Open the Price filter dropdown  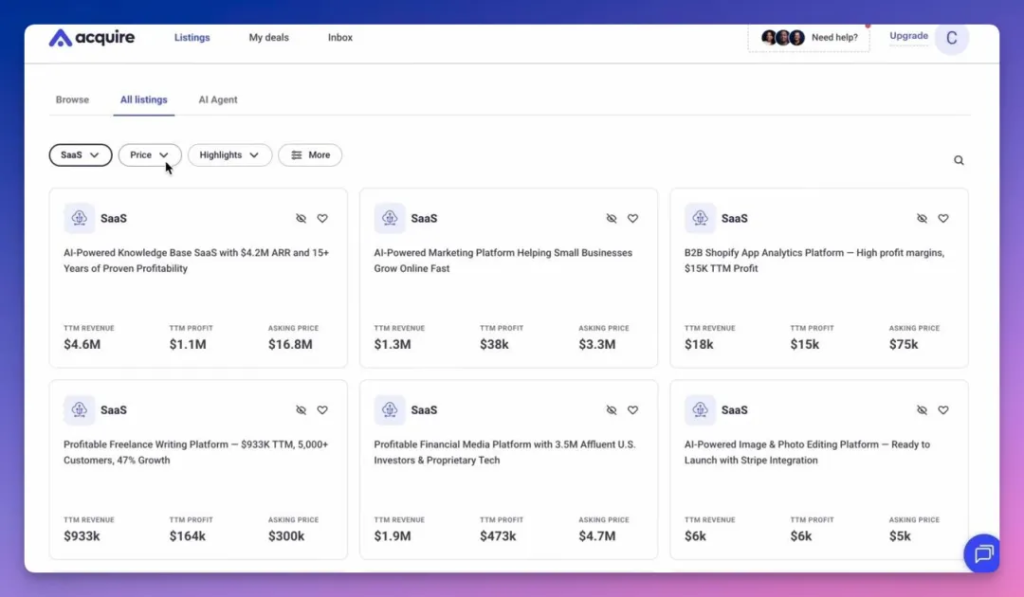tap(150, 155)
